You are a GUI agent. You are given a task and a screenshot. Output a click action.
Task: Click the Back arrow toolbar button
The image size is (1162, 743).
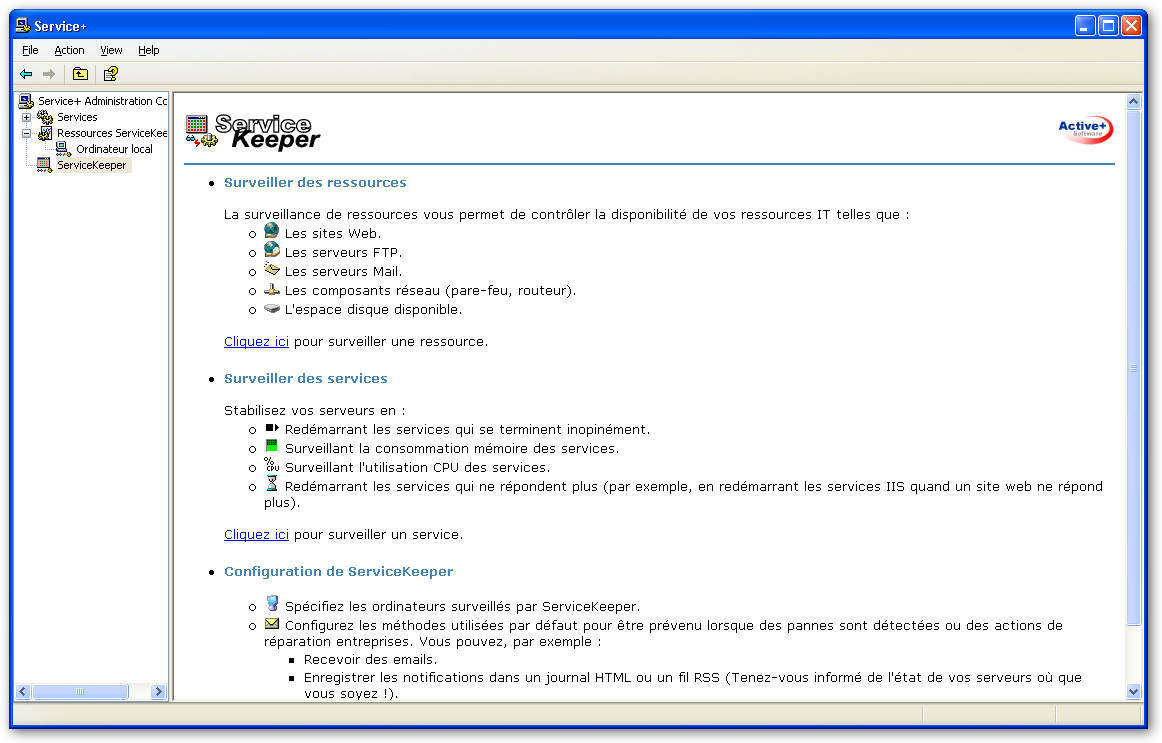[x=27, y=74]
